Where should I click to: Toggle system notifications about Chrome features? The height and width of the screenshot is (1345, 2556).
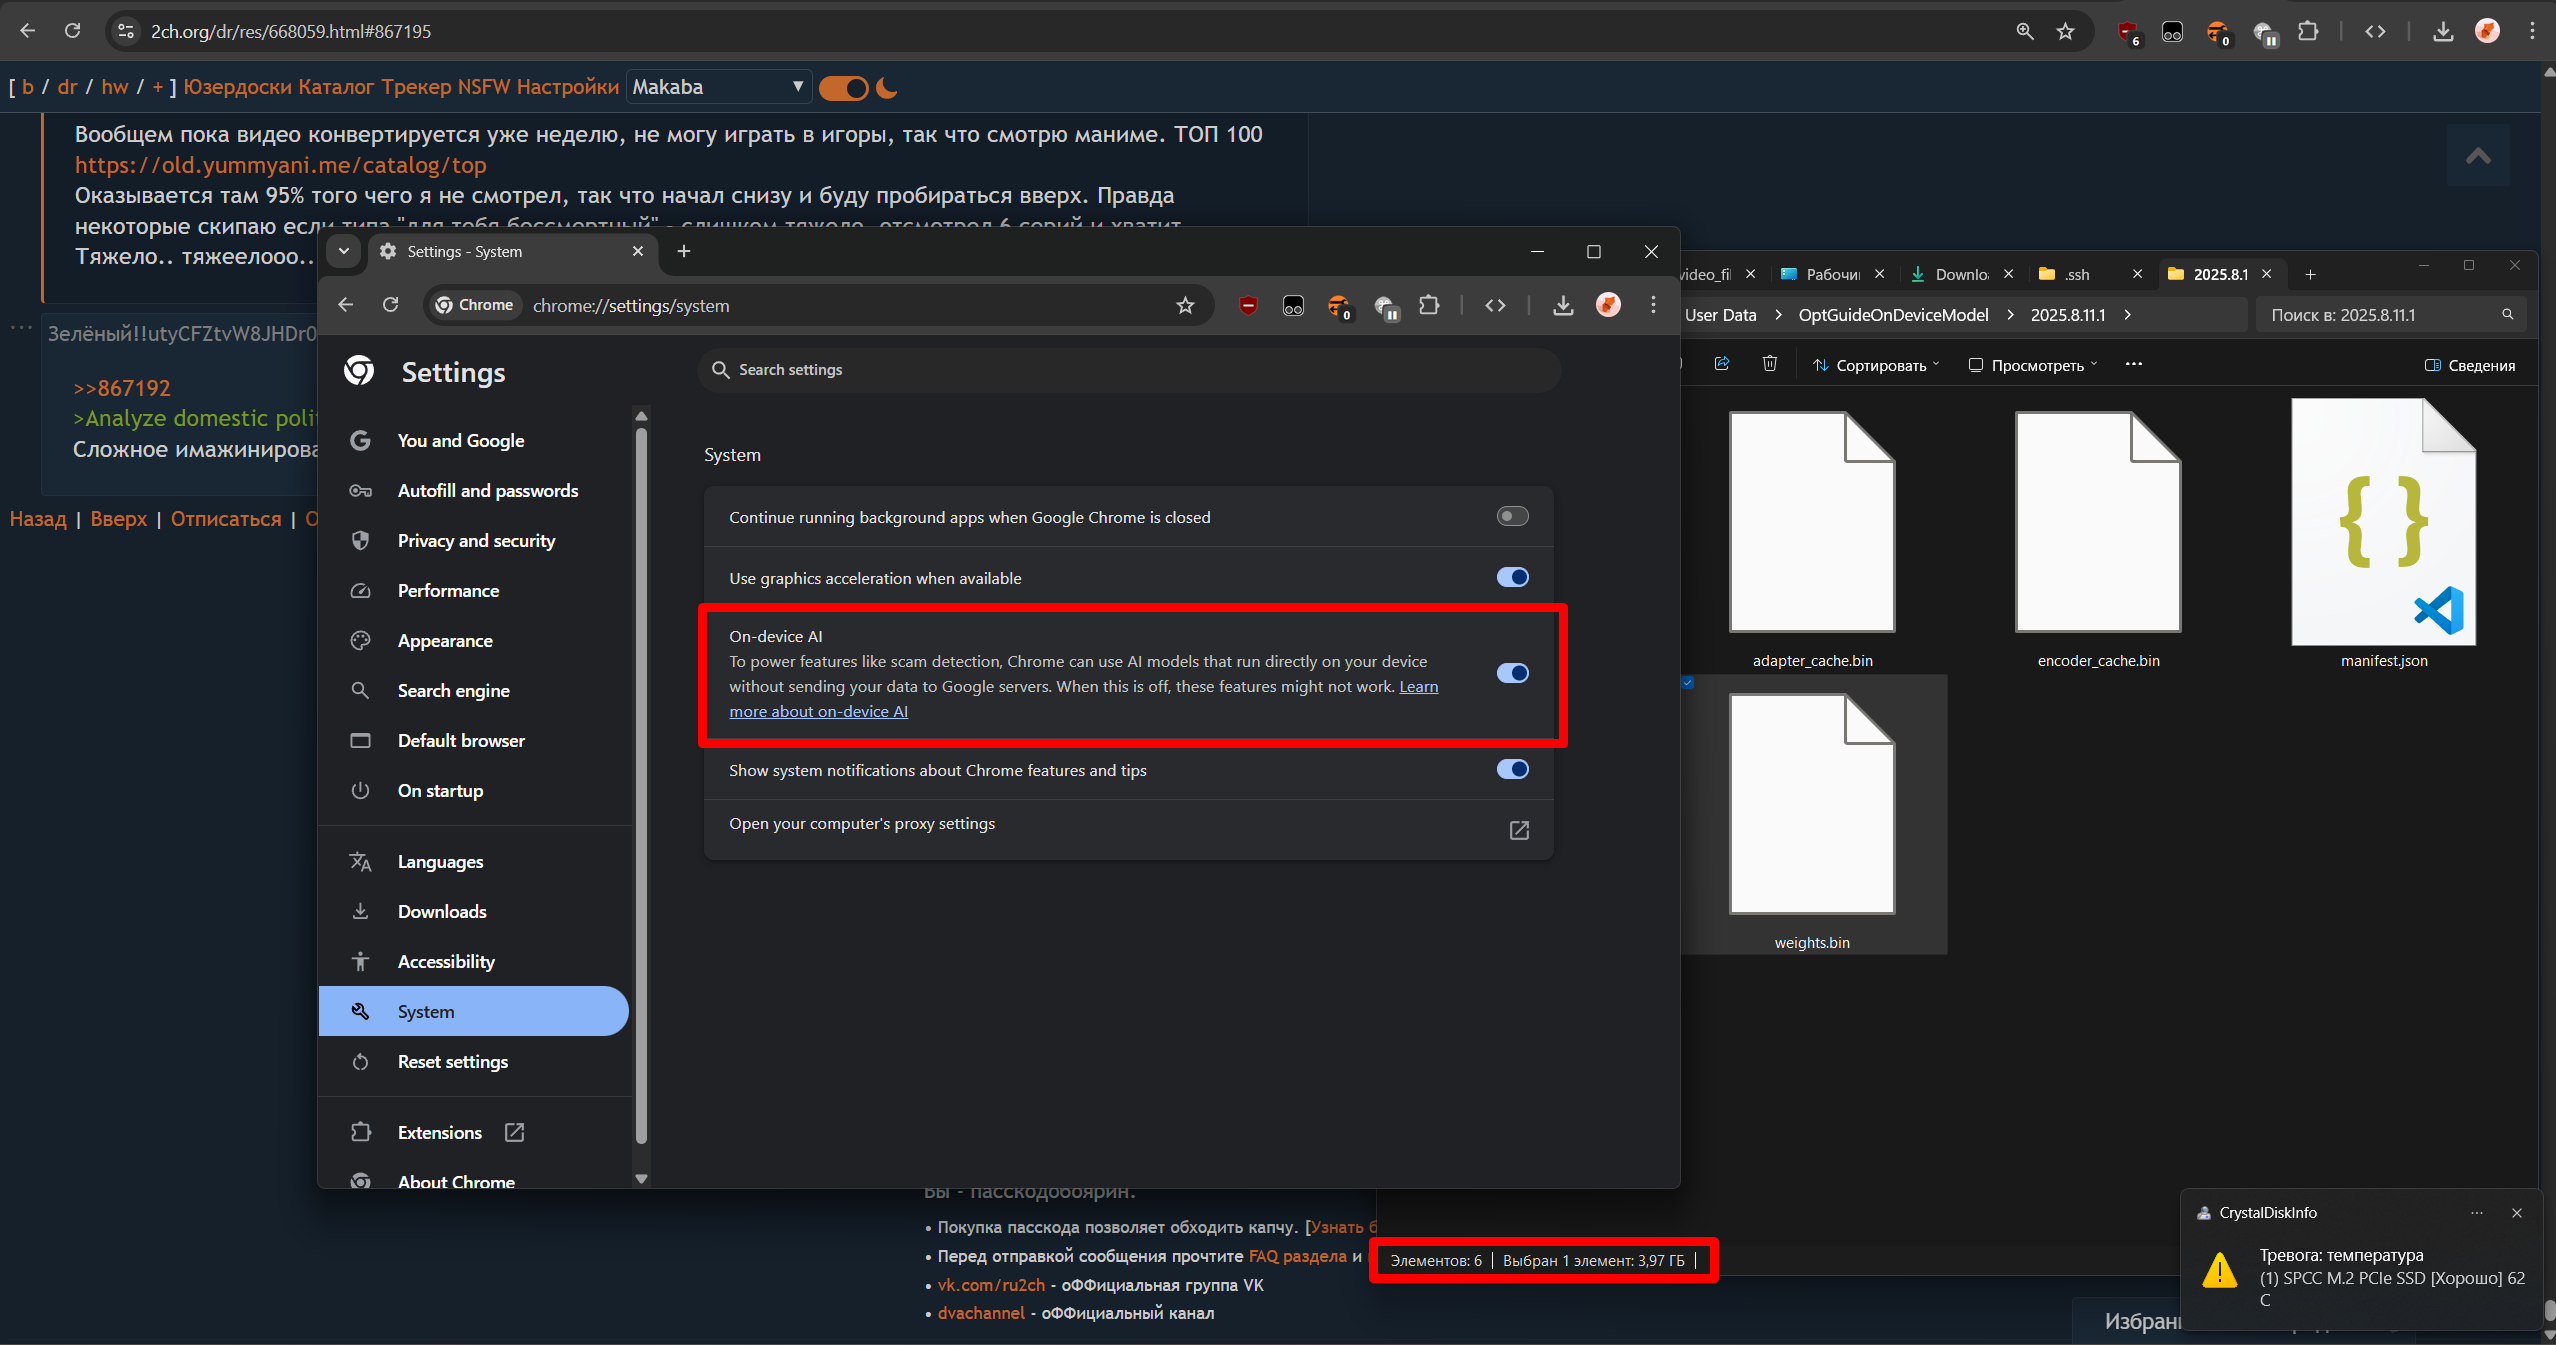(x=1512, y=769)
